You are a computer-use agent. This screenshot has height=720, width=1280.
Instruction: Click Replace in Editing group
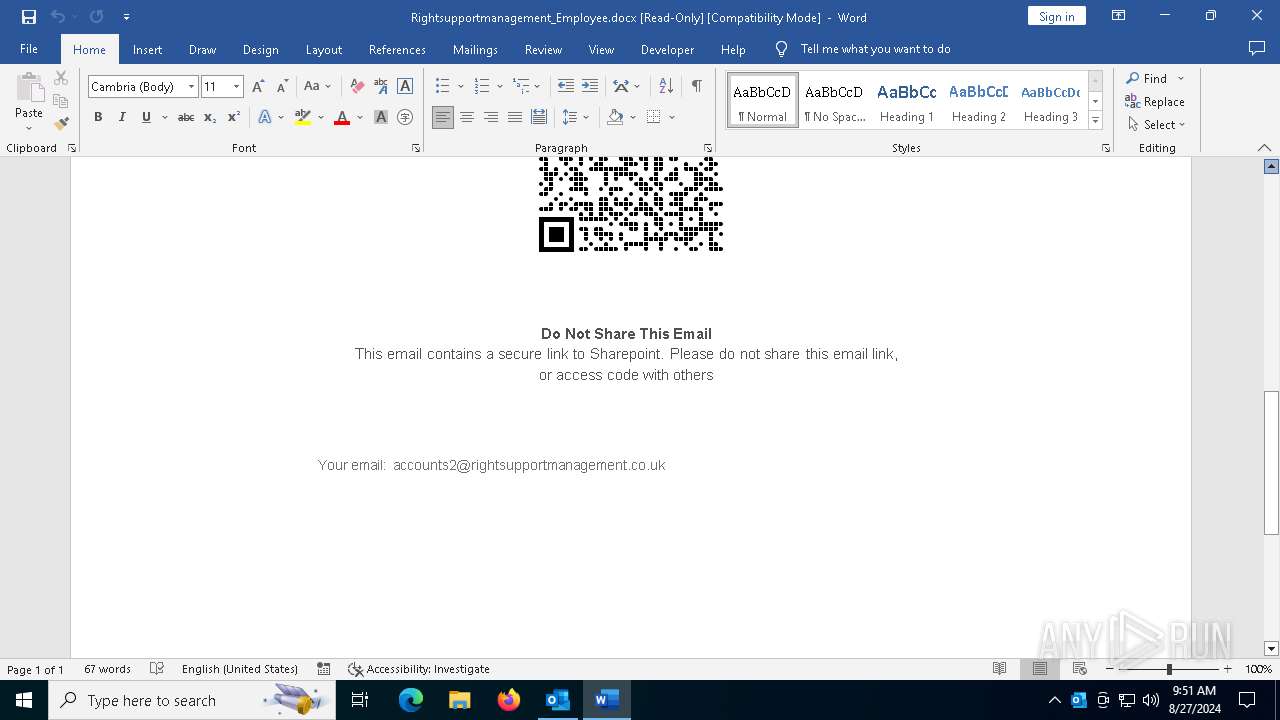pos(1155,101)
